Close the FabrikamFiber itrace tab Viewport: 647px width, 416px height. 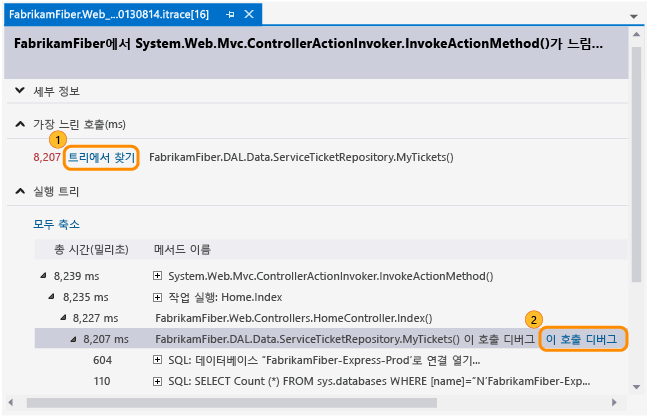(x=249, y=14)
